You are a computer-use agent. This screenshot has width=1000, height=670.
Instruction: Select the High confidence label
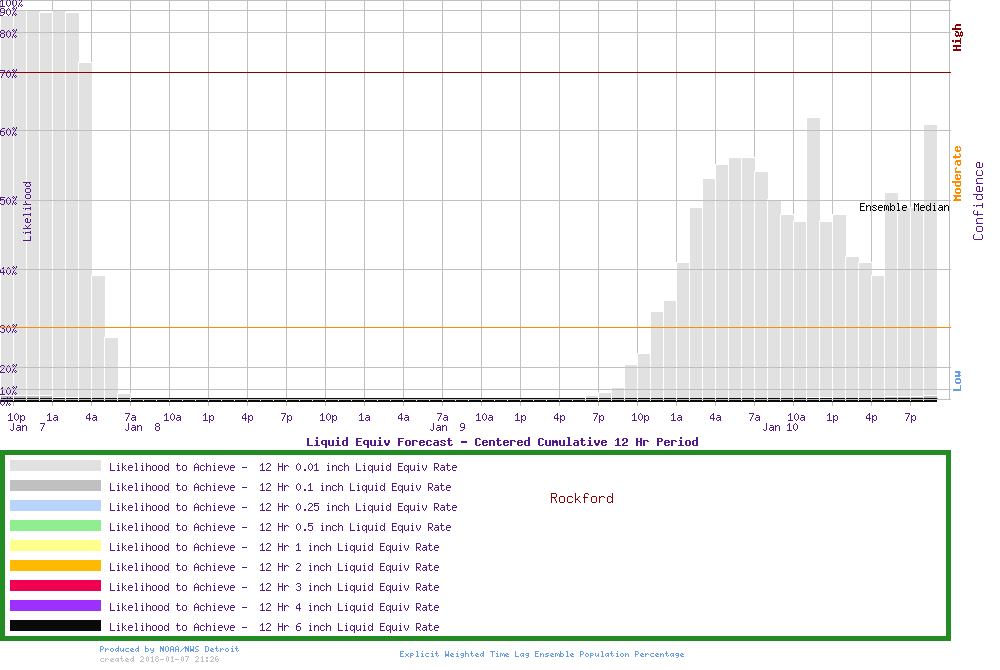957,38
